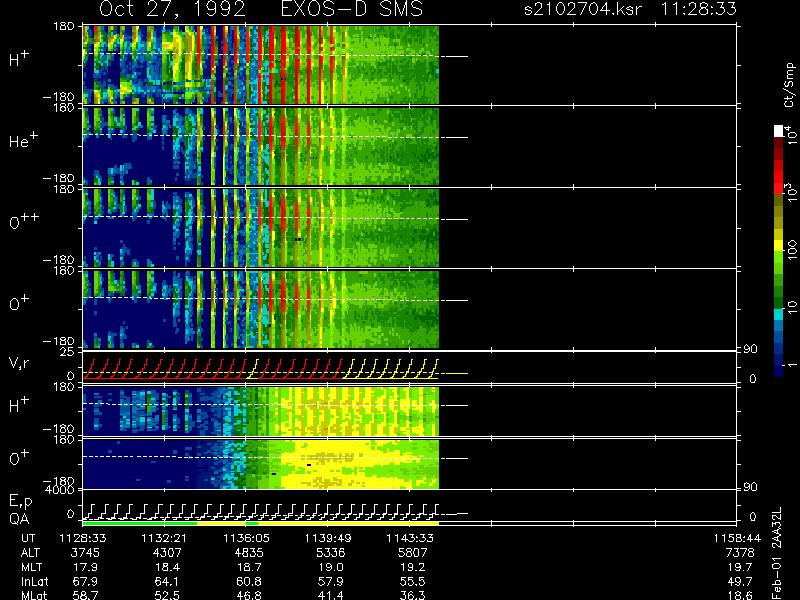Viewport: 800px width, 600px height.
Task: Click the "UT" row label
Action: click(28, 538)
